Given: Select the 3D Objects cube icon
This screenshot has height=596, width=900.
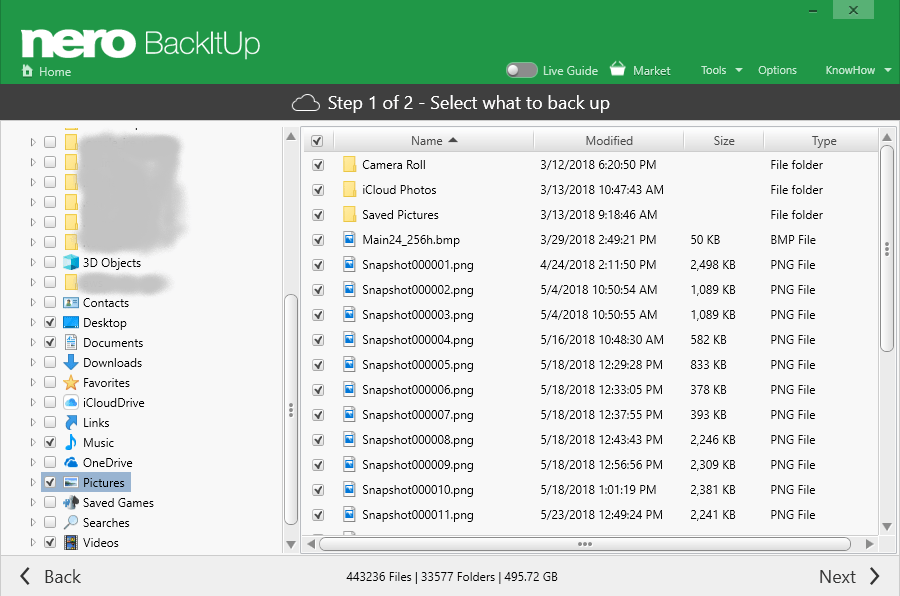Looking at the screenshot, I should [x=71, y=262].
